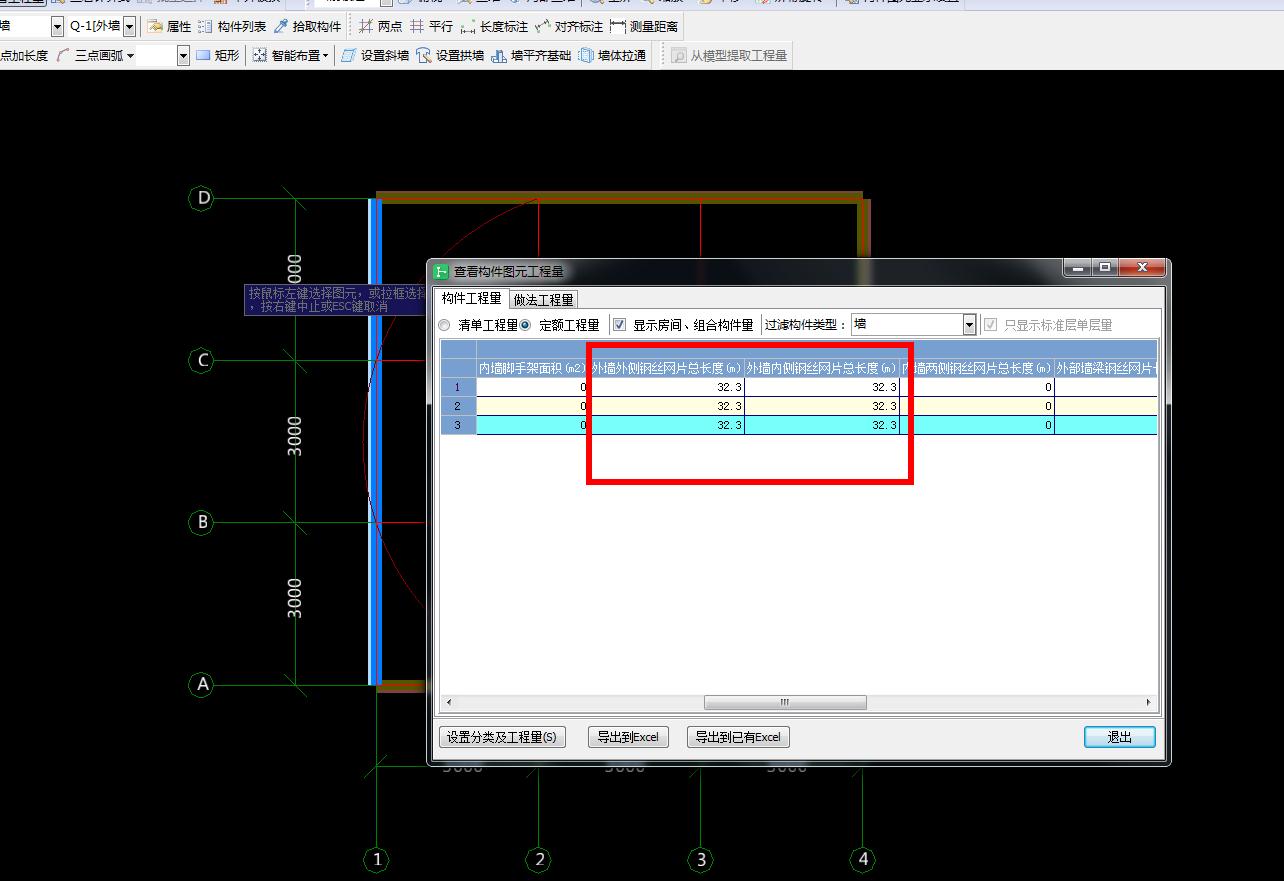
Task: Minimize the 查看构件图元工程量 dialog
Action: (1077, 268)
